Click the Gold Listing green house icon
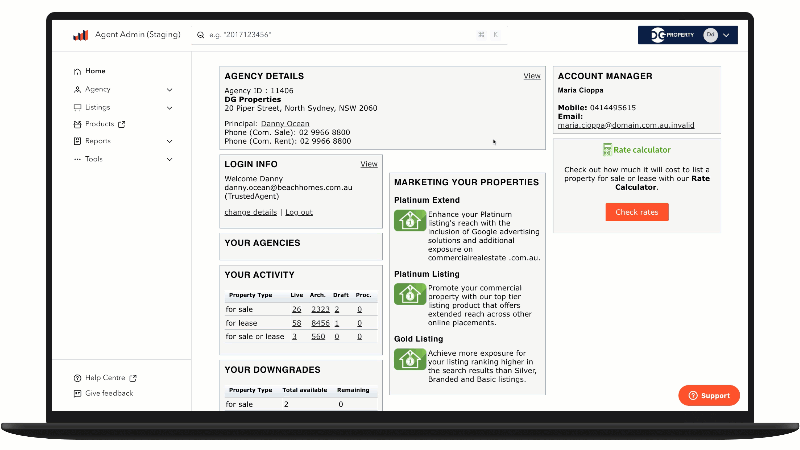Viewport: 800px width, 450px height. pyautogui.click(x=410, y=359)
